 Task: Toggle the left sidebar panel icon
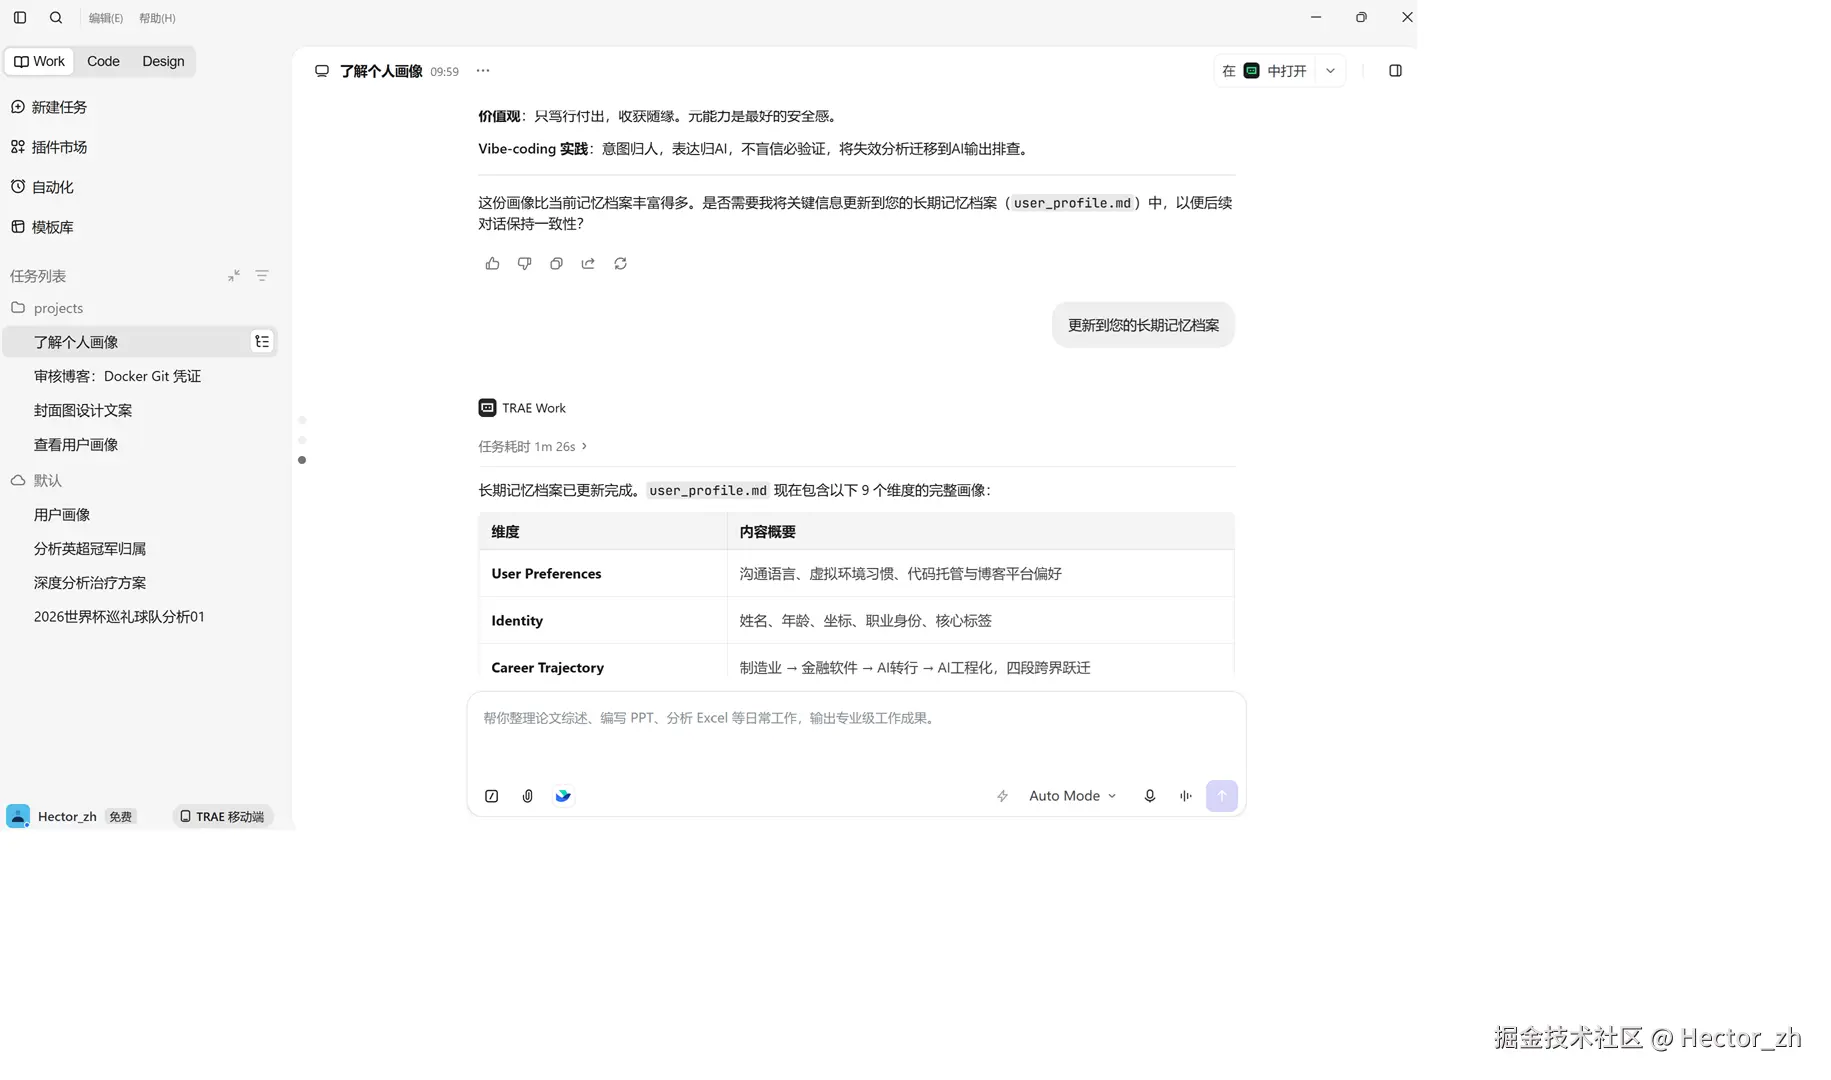click(x=20, y=17)
